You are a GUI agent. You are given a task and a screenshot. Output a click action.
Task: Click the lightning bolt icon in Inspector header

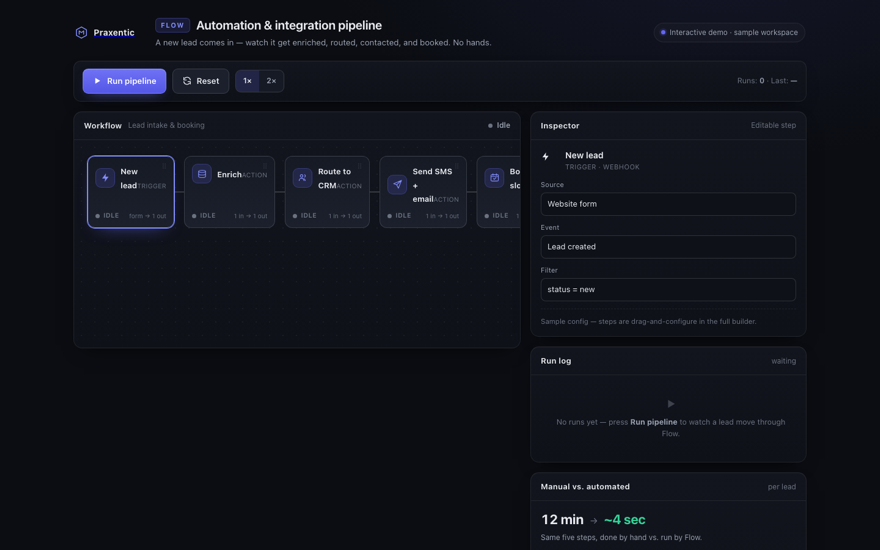click(x=546, y=157)
